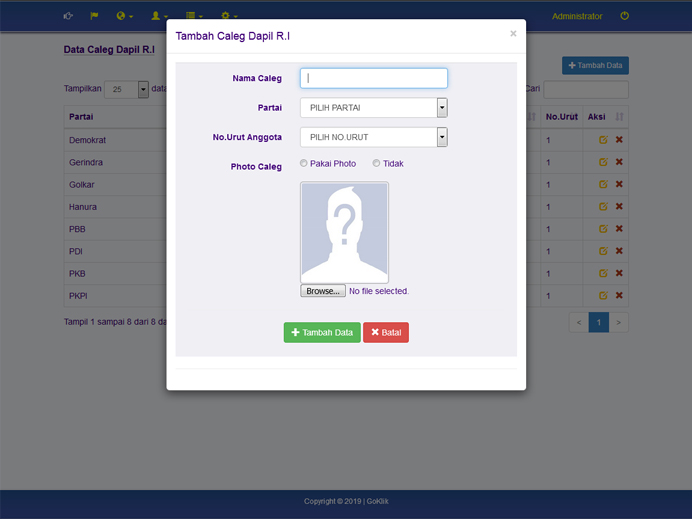692x519 pixels.
Task: Click edit icon in the Demokrat row
Action: 603,140
